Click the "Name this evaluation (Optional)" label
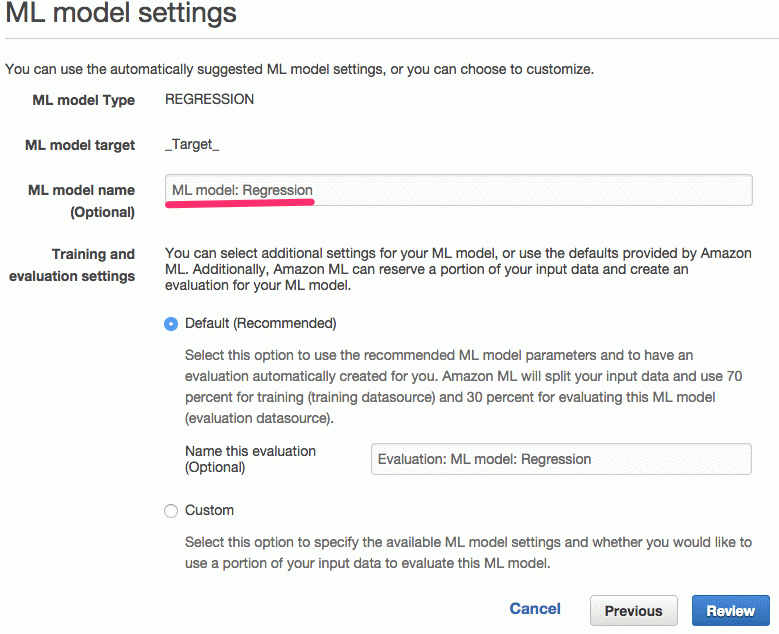 pos(250,459)
